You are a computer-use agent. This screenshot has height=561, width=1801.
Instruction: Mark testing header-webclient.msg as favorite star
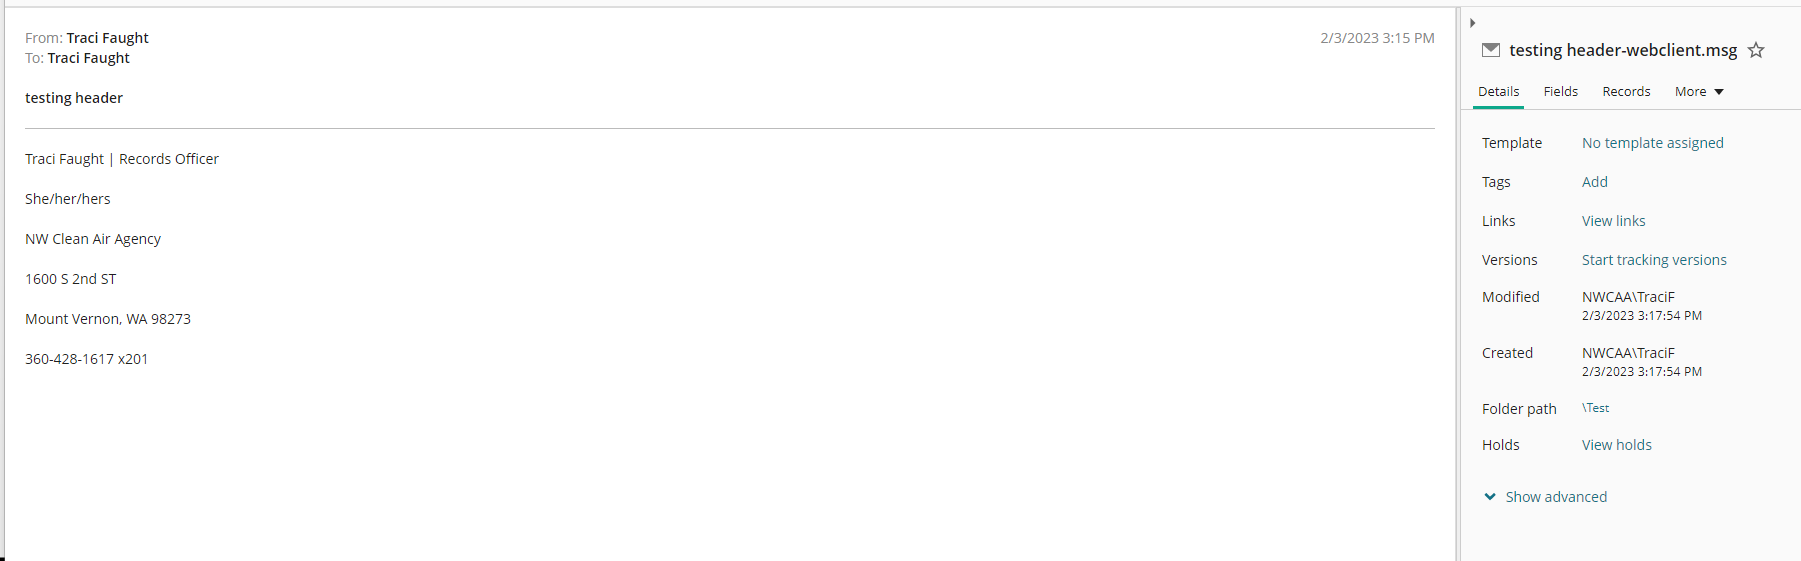coord(1756,50)
